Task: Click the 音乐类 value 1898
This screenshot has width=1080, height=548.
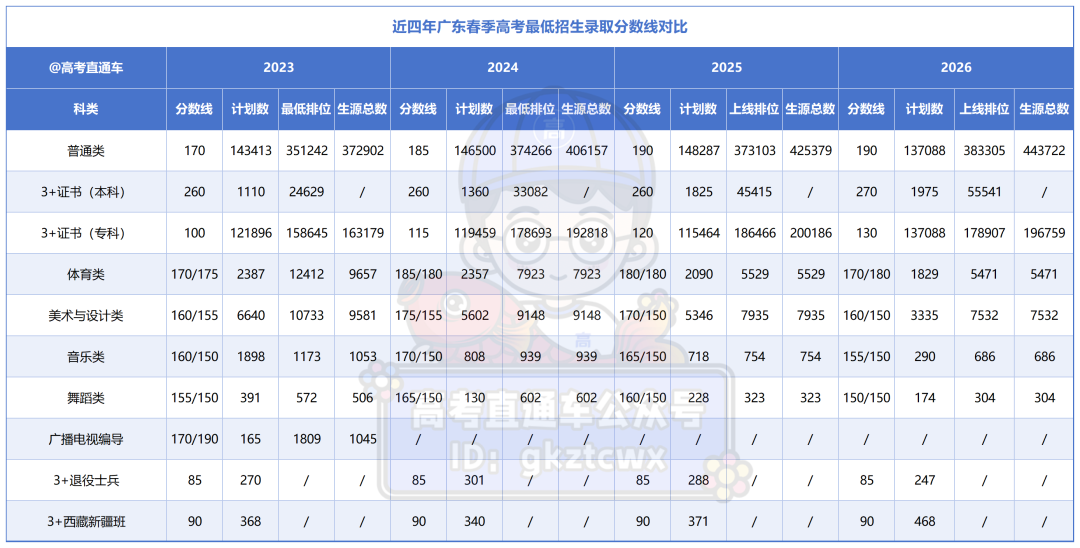Action: pos(251,357)
